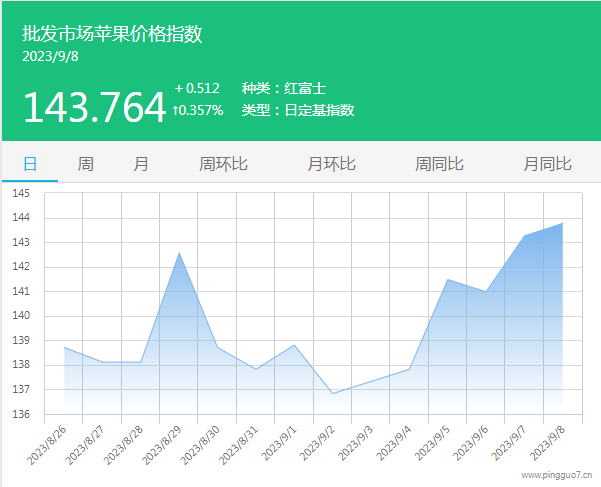Switch to the 周环比 tab
The image size is (601, 487).
point(223,164)
